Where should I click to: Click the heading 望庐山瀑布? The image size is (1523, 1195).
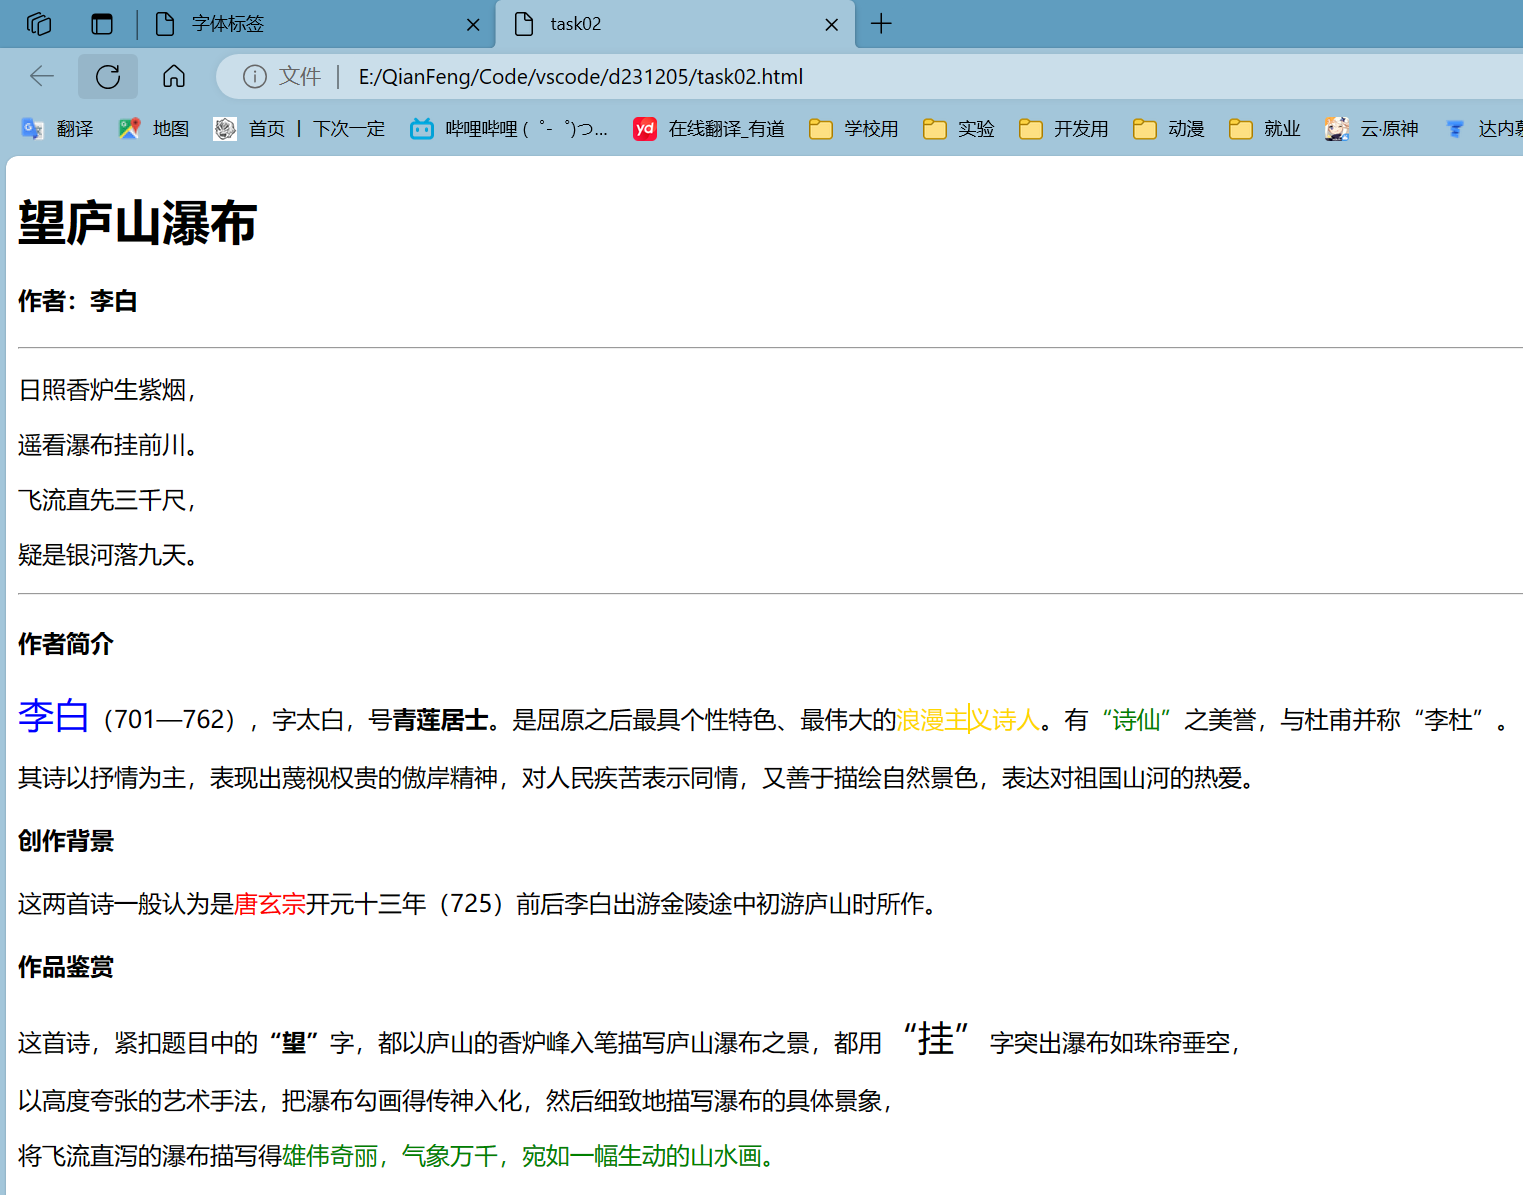pos(138,222)
